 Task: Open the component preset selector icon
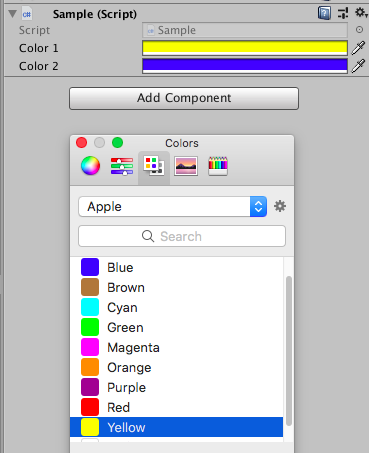click(343, 13)
